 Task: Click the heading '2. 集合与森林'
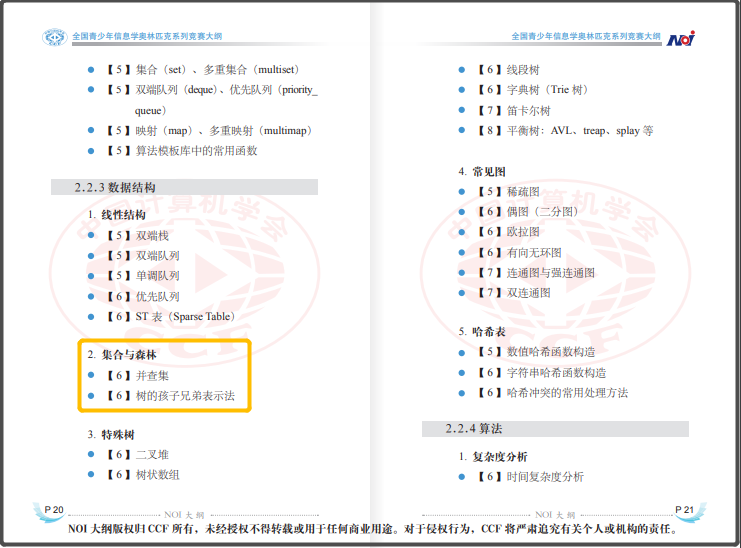click(122, 355)
